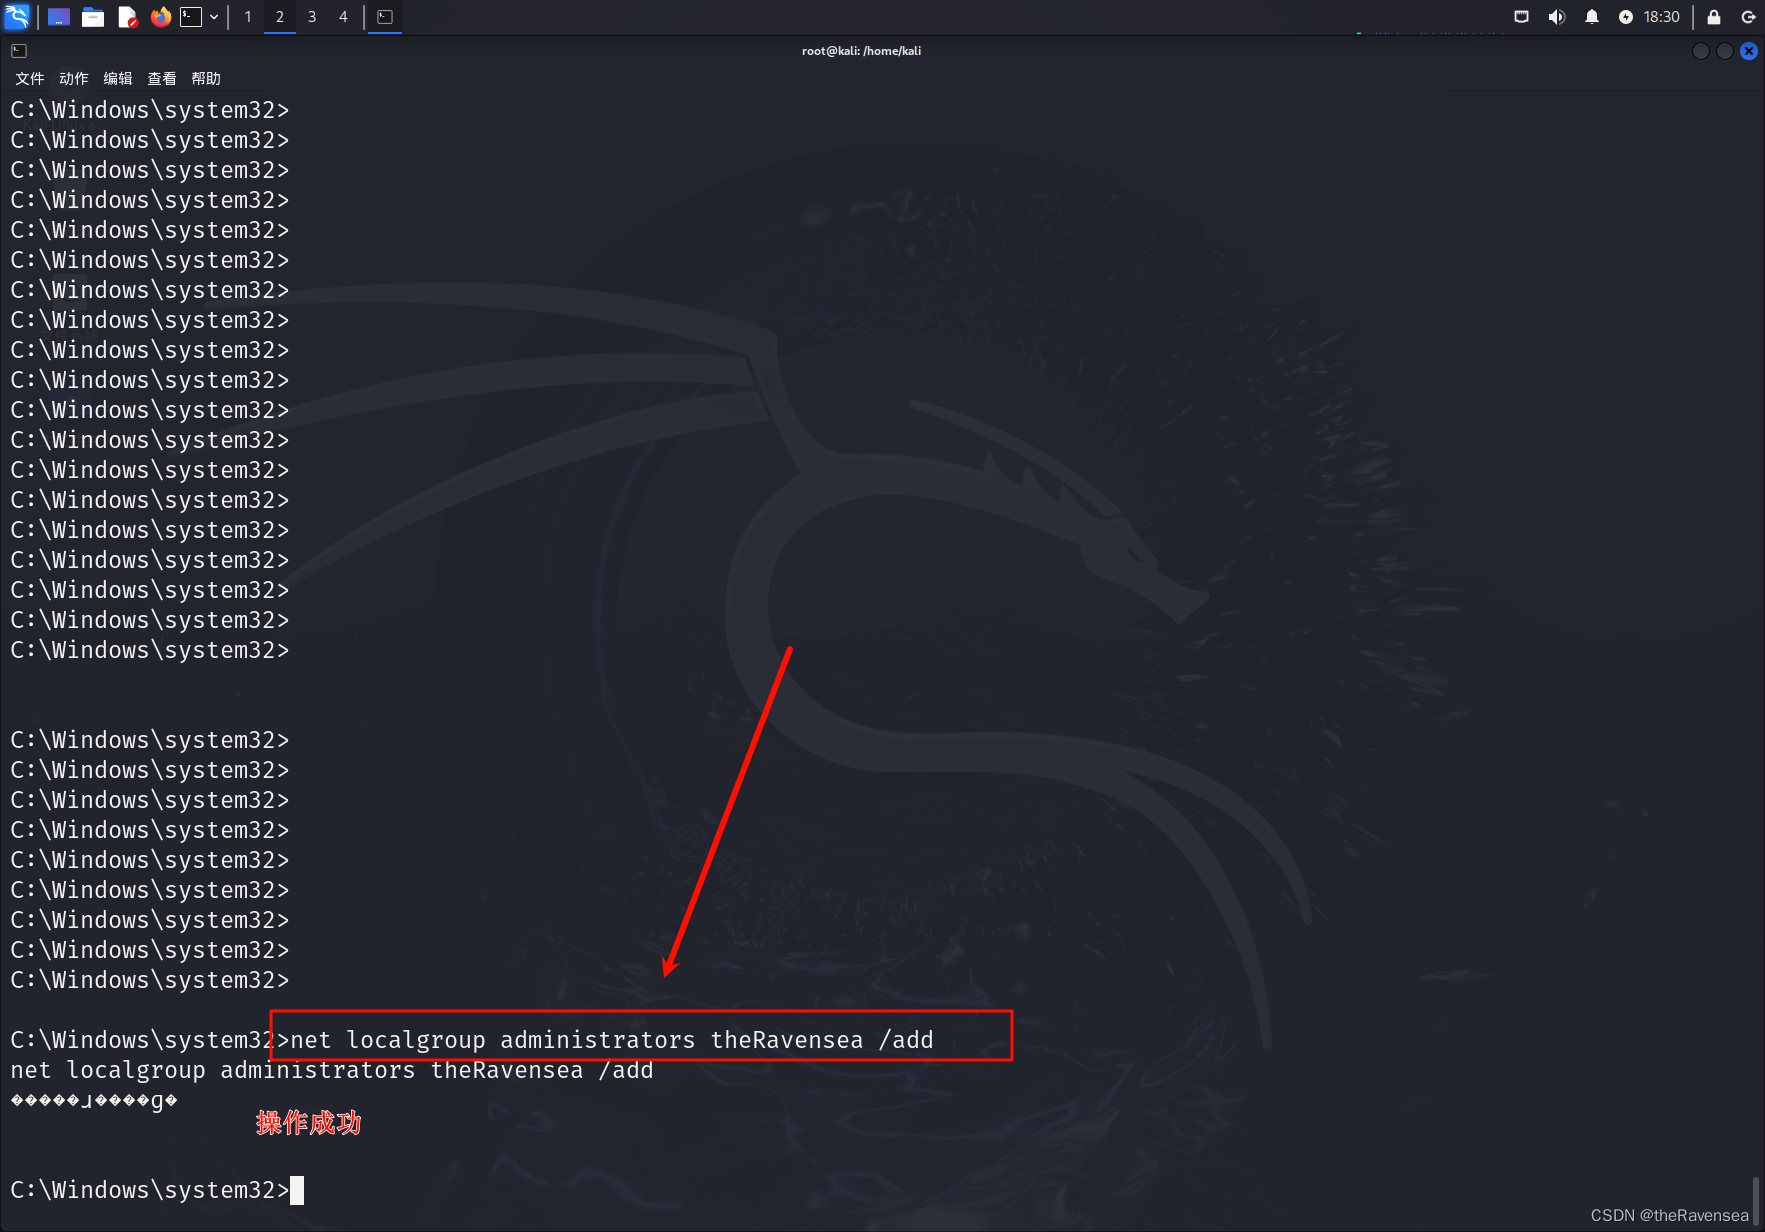This screenshot has width=1765, height=1232.
Task: Lock the screen with padlock icon
Action: 1714,17
